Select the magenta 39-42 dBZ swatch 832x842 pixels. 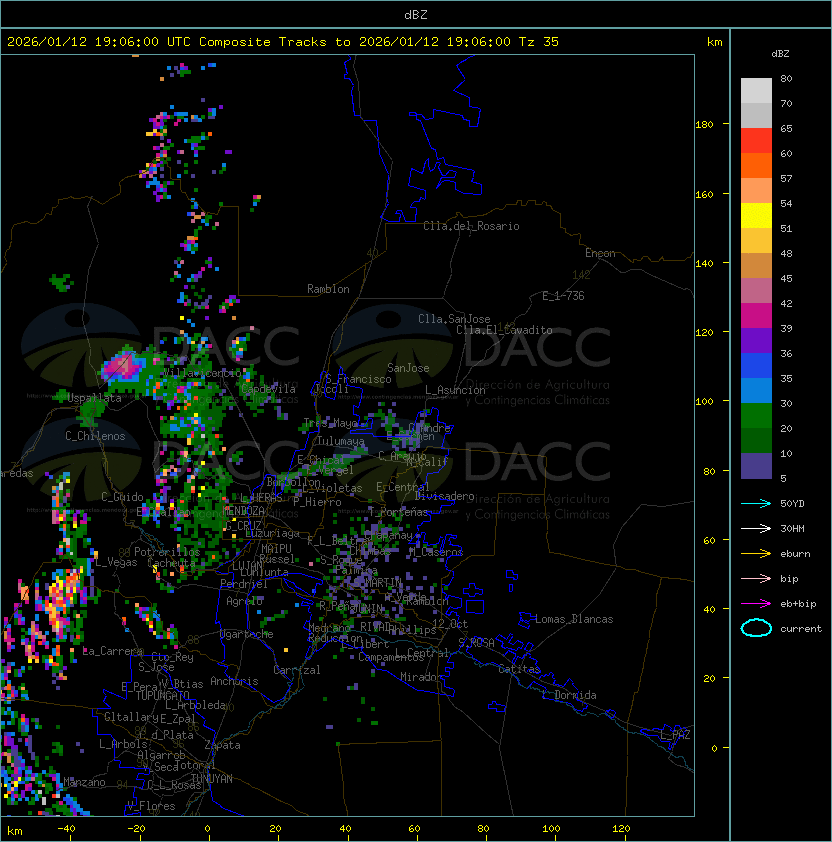756,316
